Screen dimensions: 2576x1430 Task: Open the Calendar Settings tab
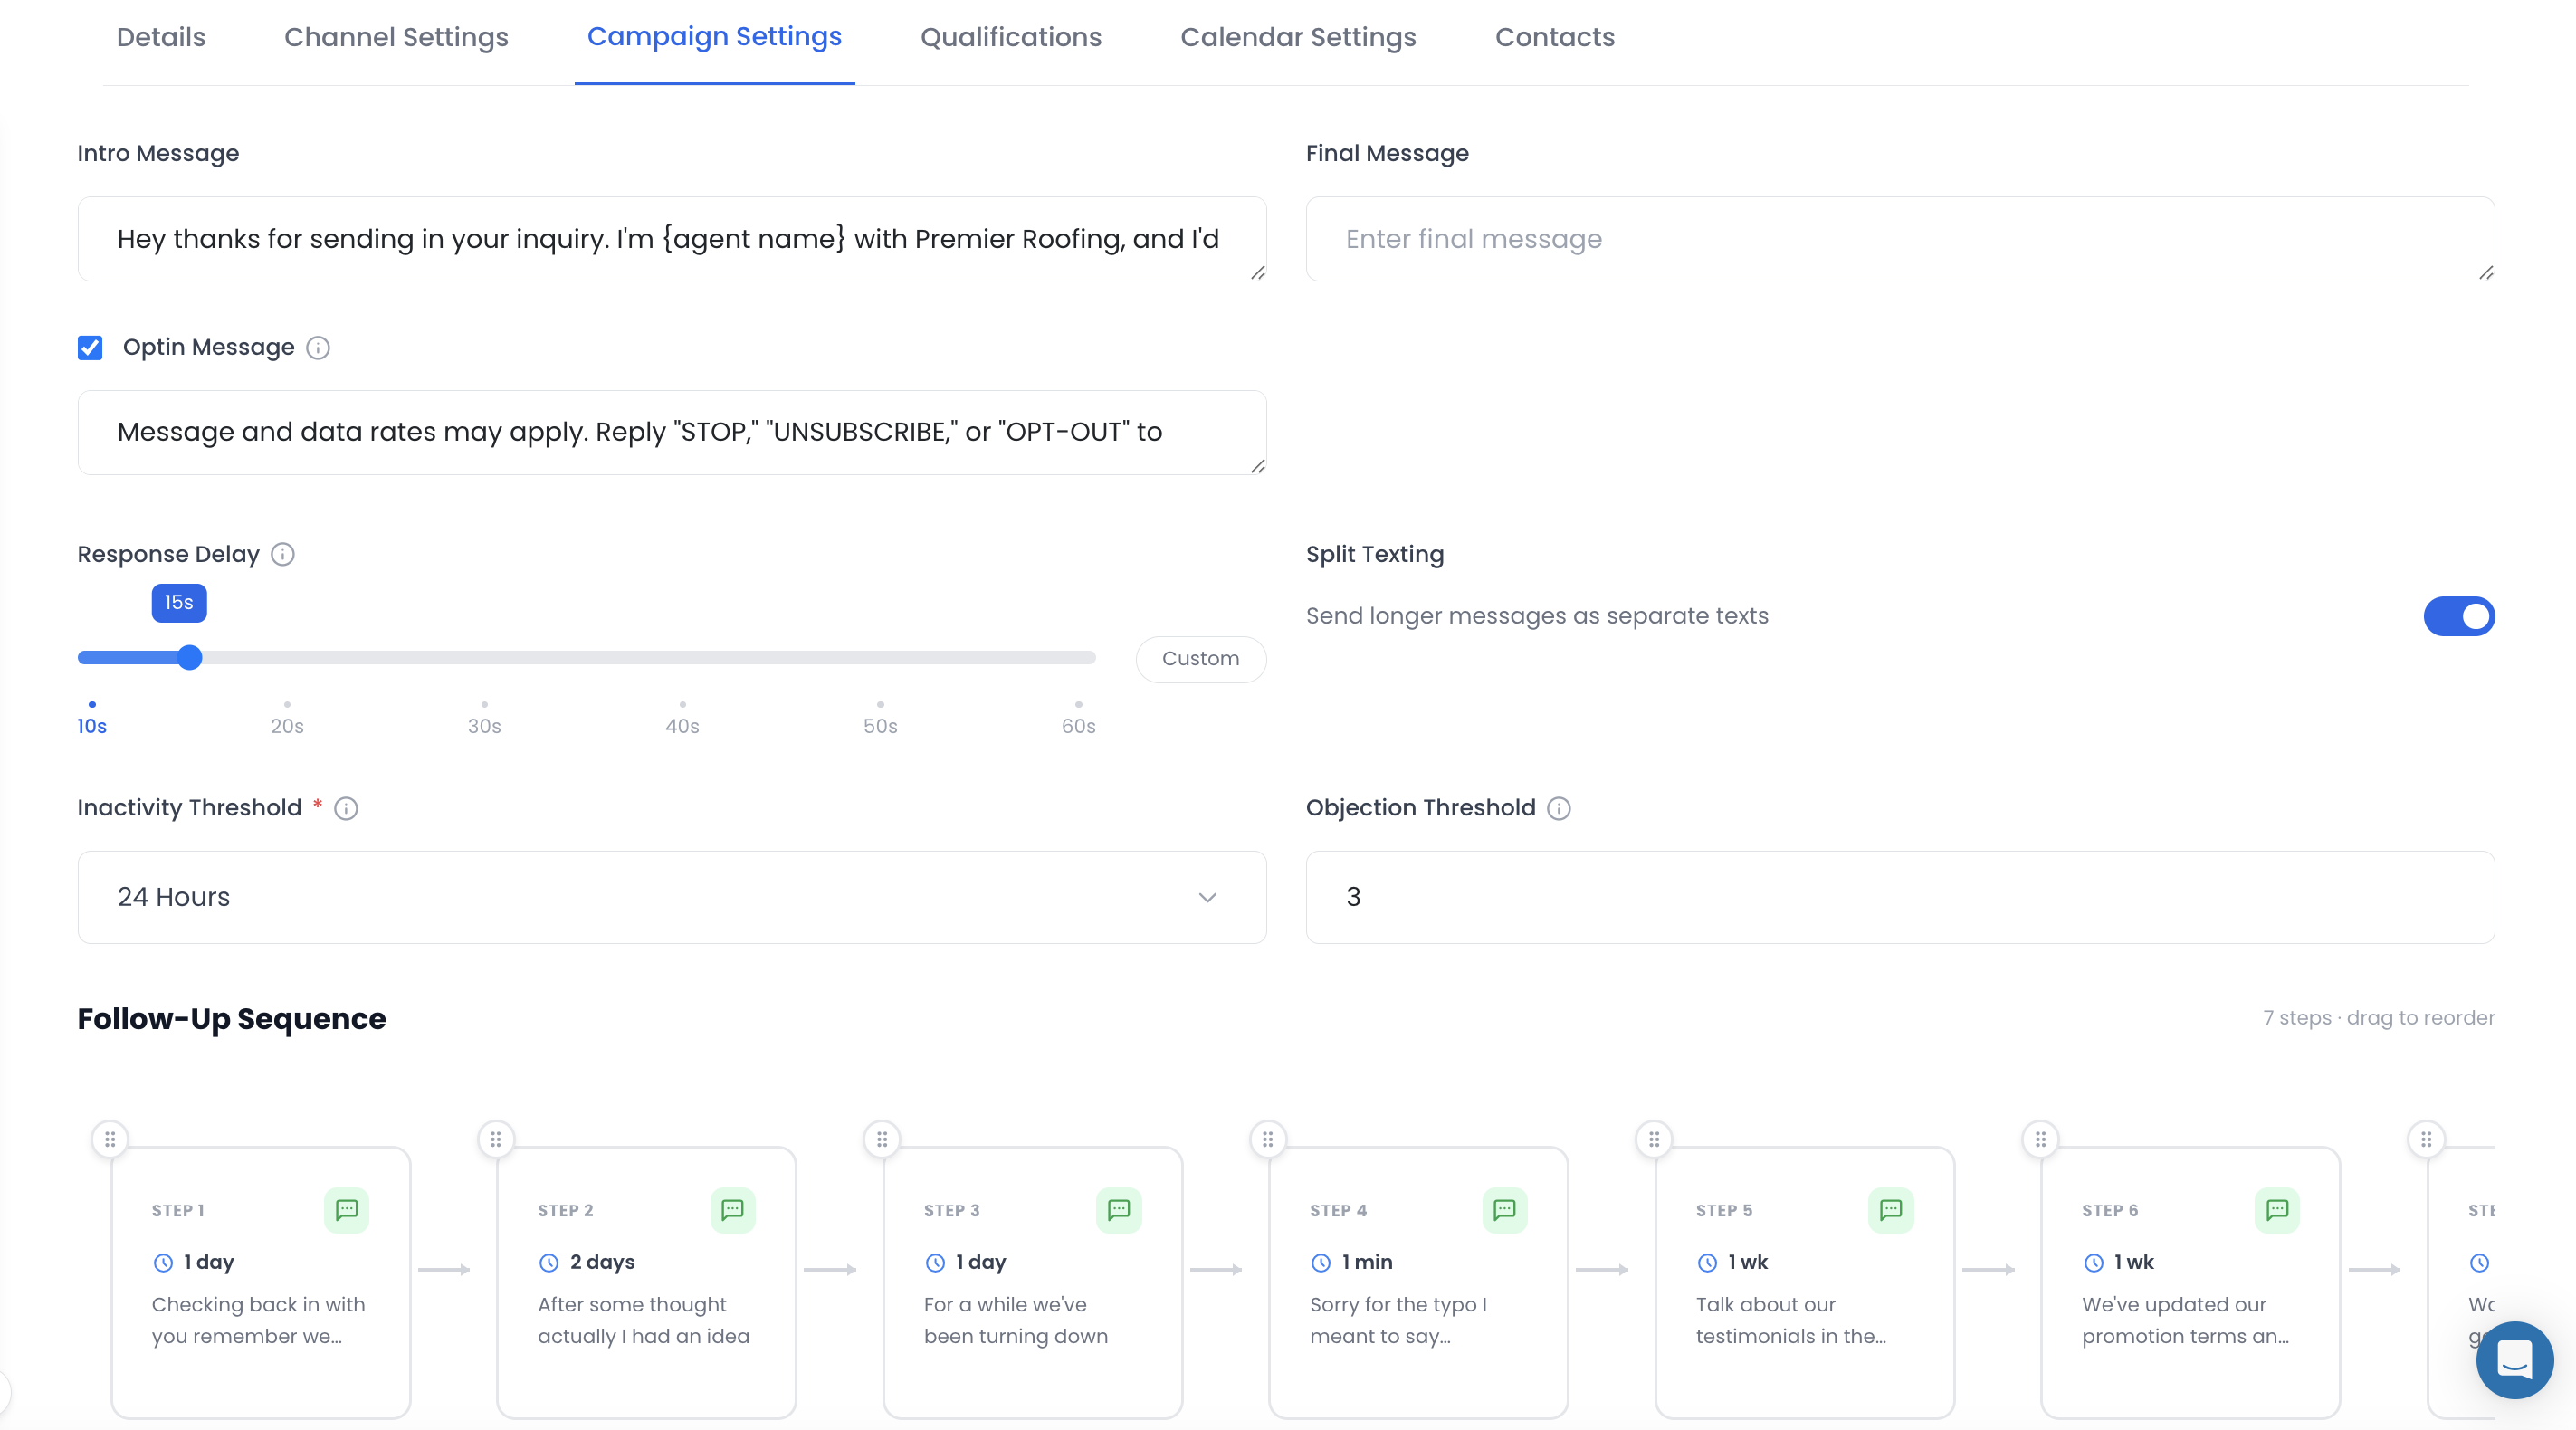(1297, 37)
